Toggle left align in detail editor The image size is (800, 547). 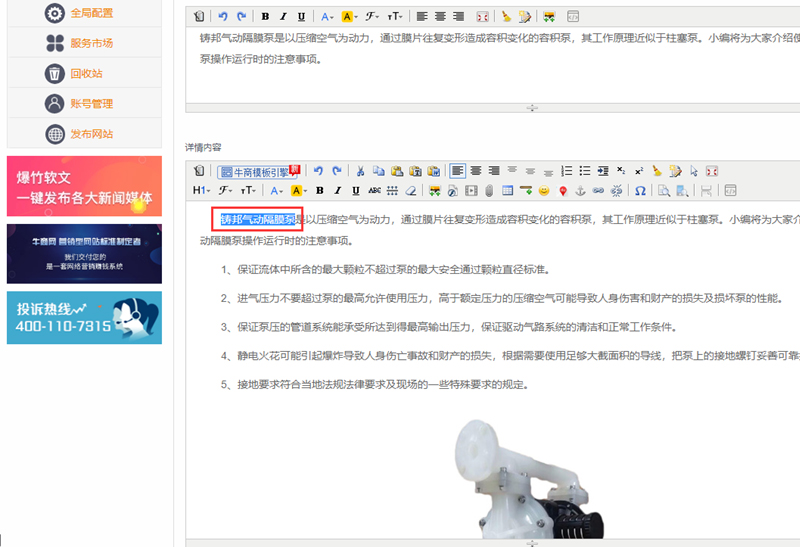[458, 171]
